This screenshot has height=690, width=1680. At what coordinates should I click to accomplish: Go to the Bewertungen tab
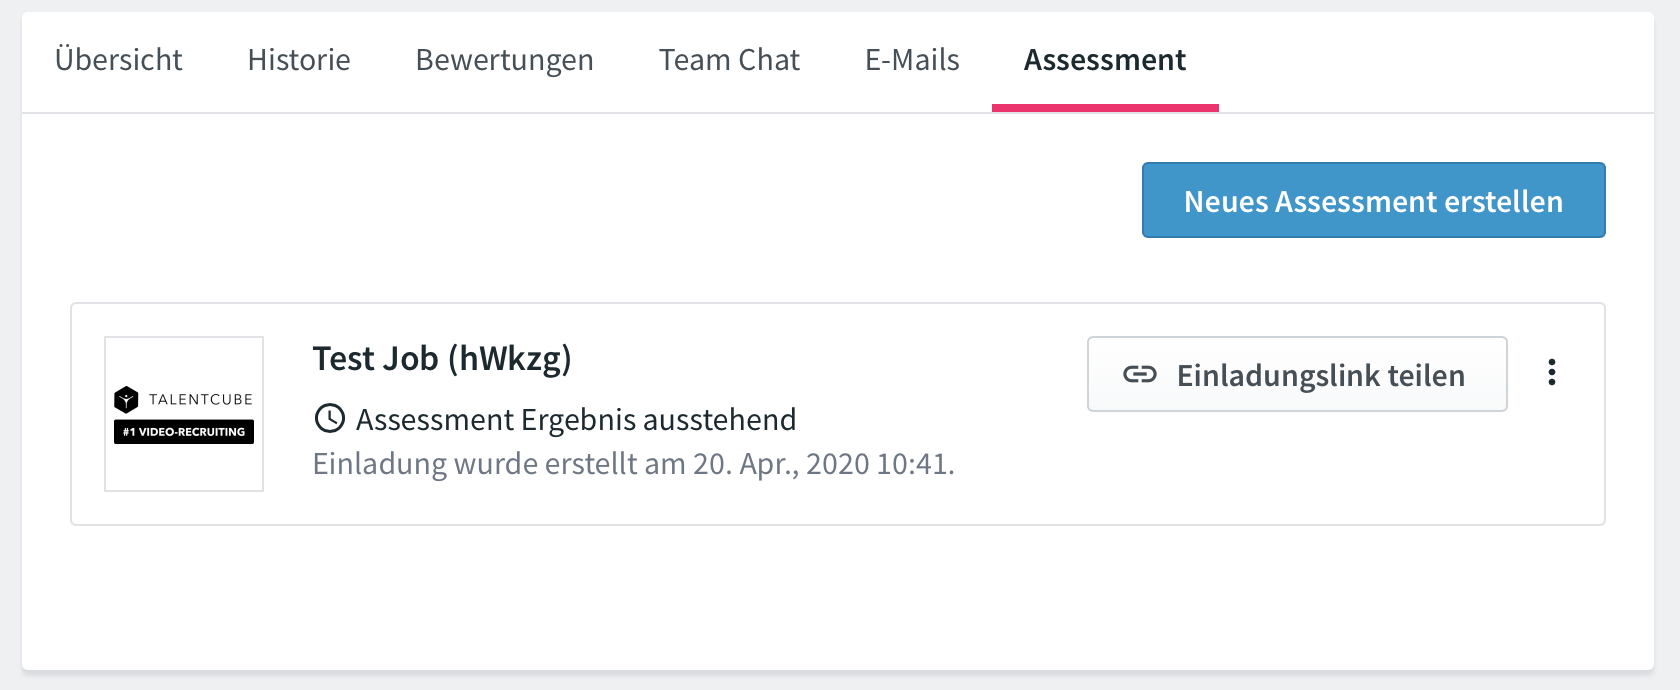pos(505,60)
